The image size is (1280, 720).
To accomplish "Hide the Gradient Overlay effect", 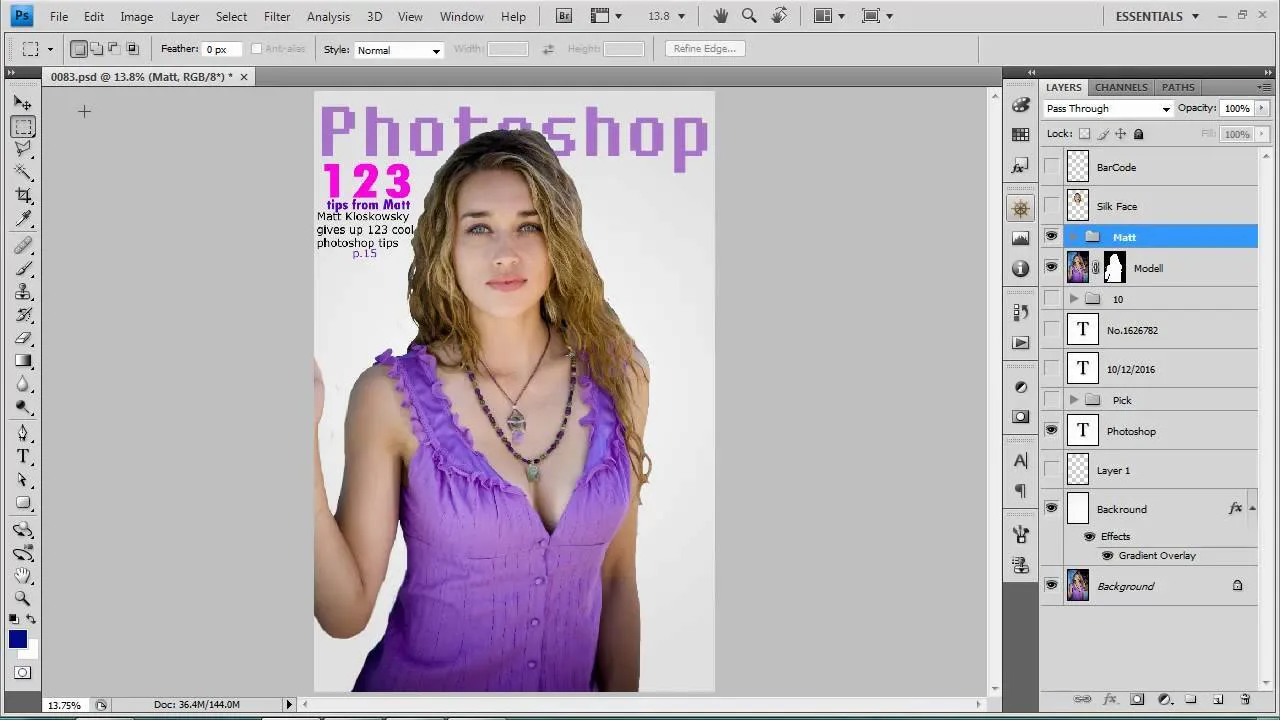I will [1107, 556].
